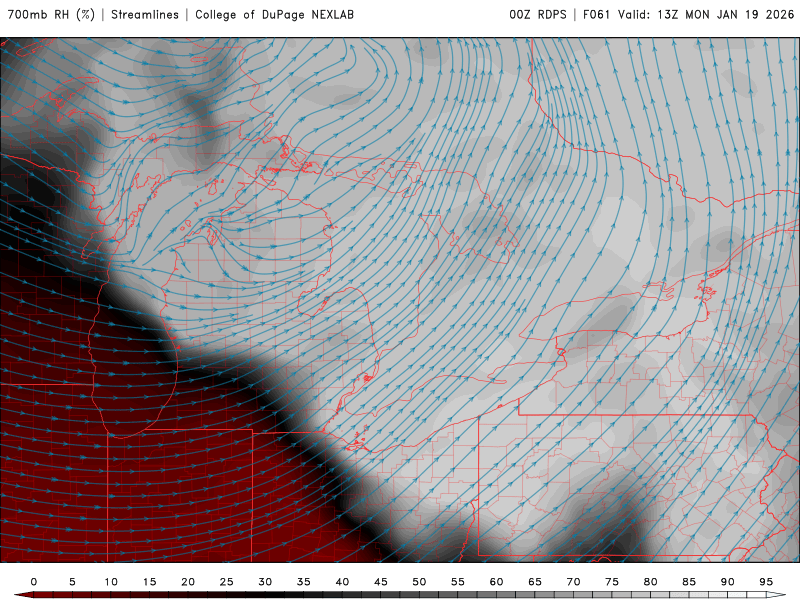Click the "College of DuPage NEXLAB" text
800x600 pixels.
(274, 14)
